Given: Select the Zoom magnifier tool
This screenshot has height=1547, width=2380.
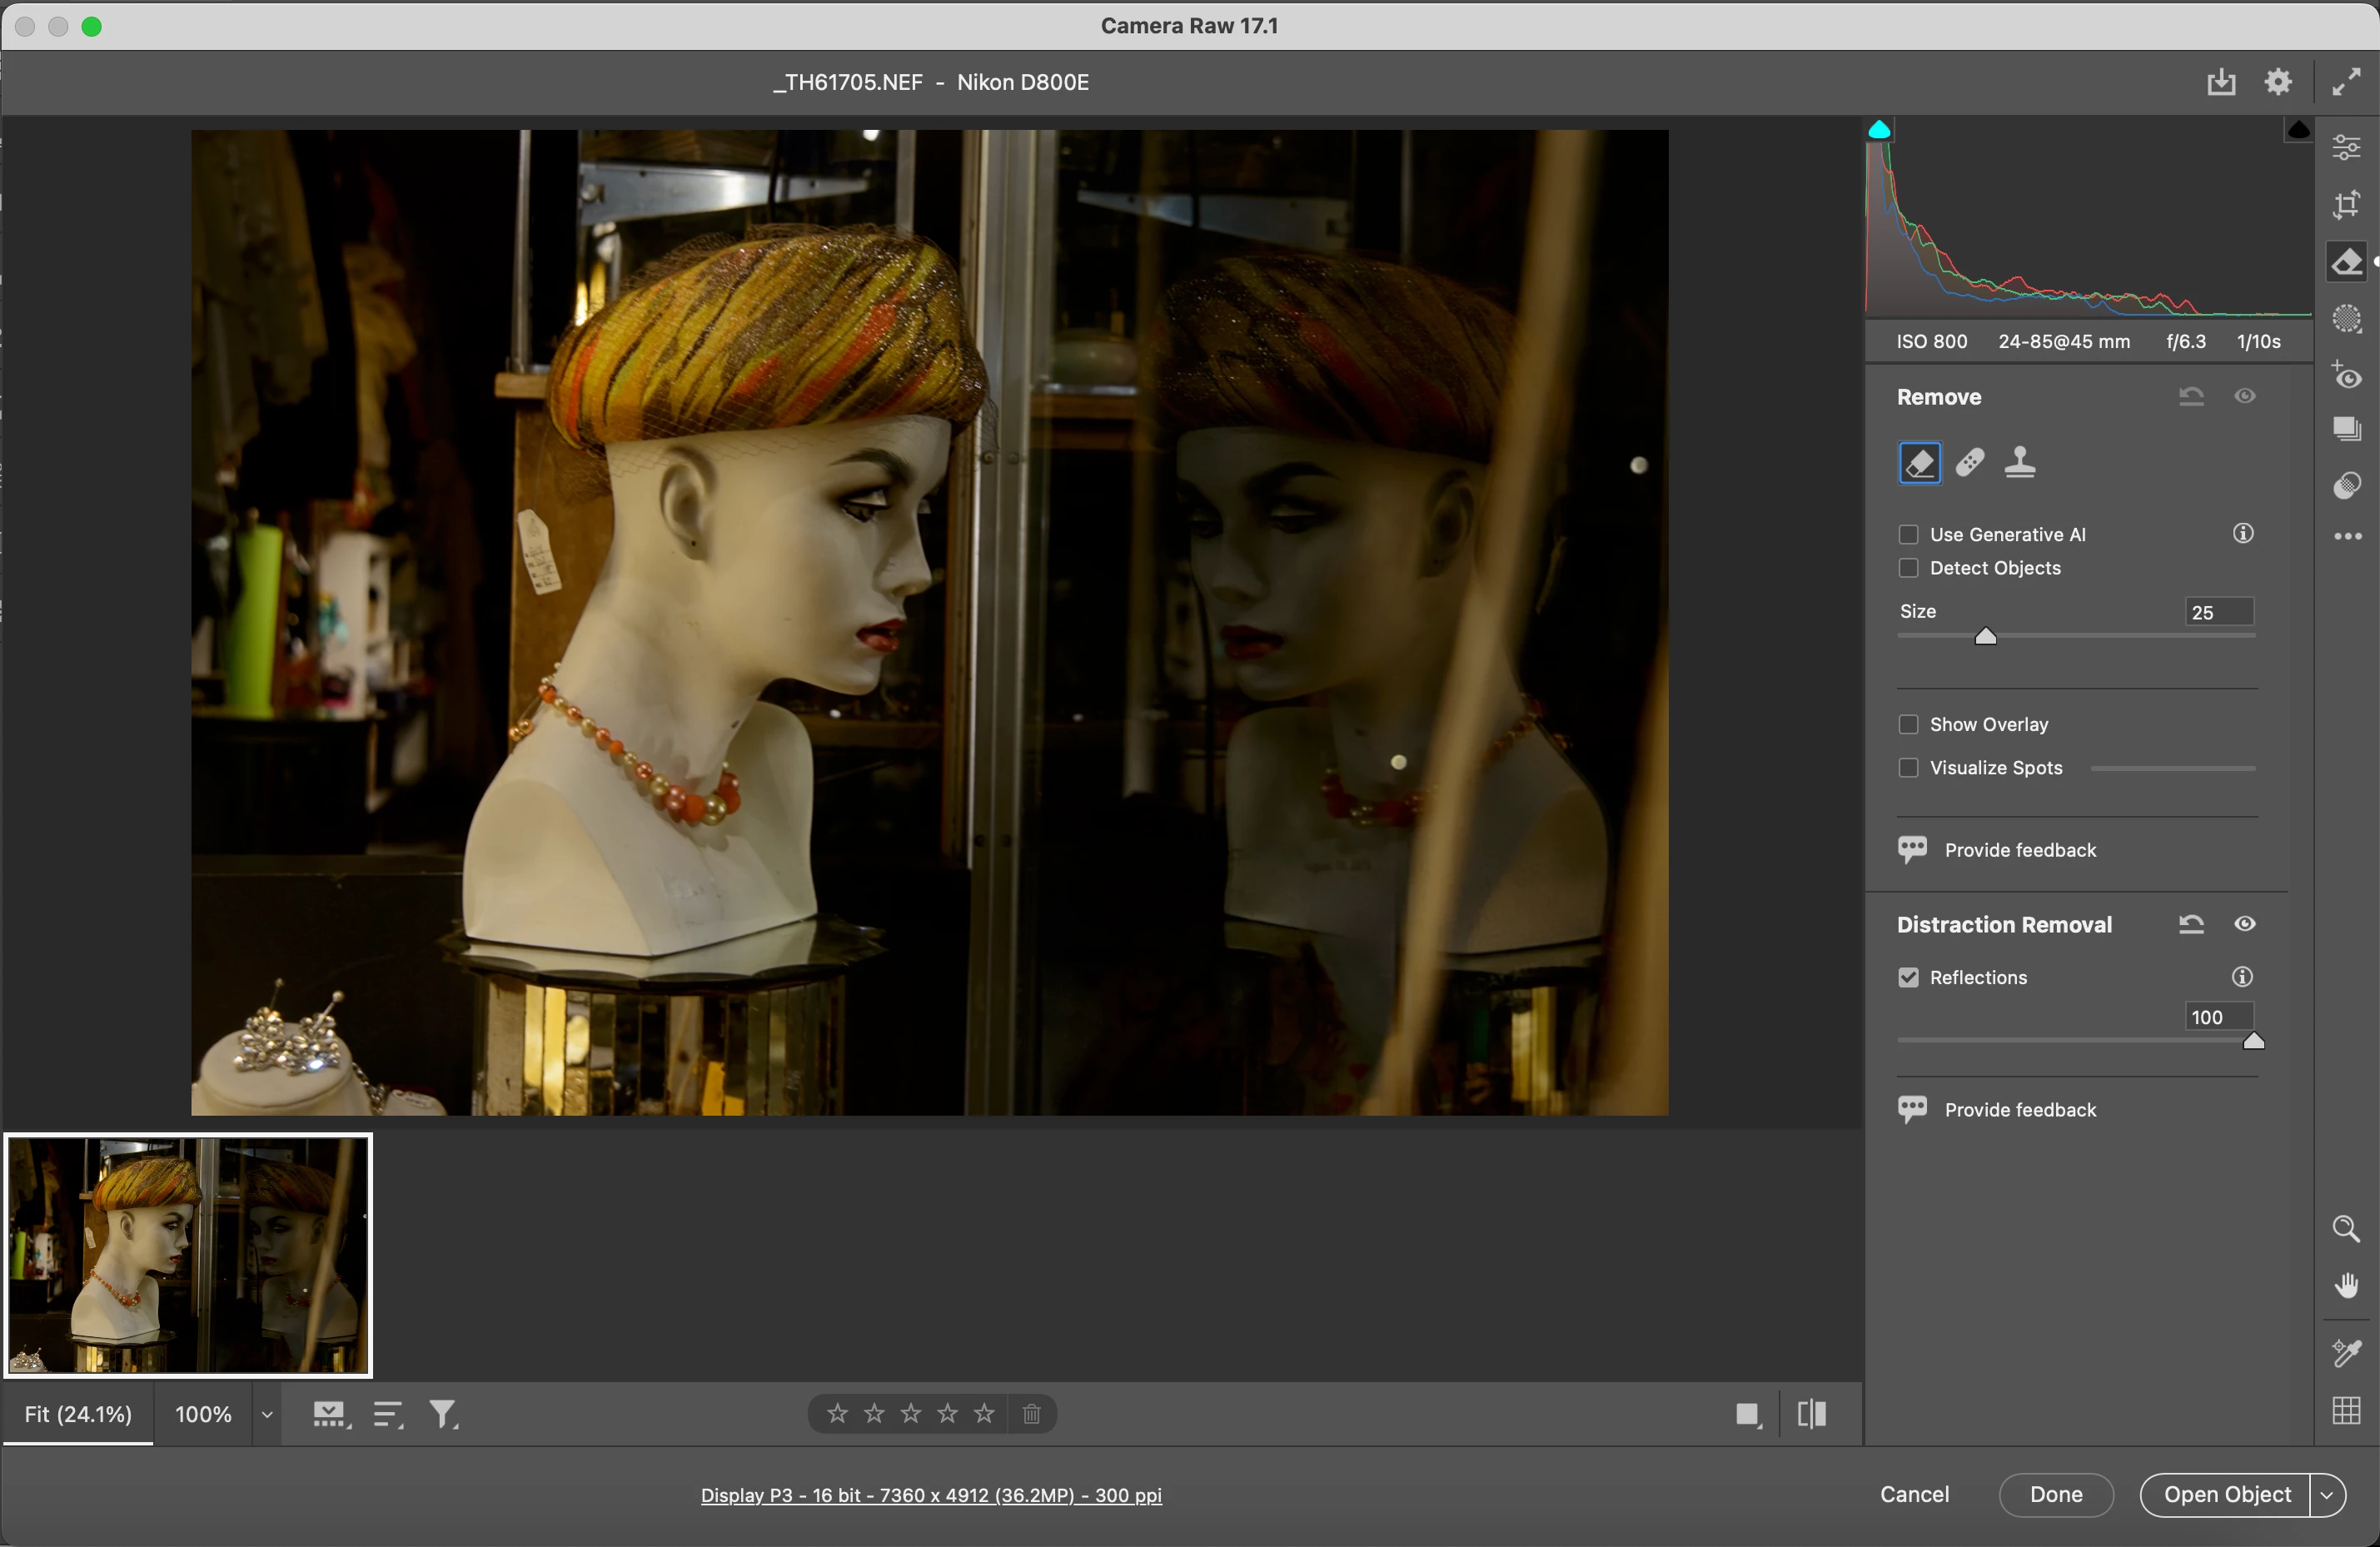Looking at the screenshot, I should tap(2346, 1228).
